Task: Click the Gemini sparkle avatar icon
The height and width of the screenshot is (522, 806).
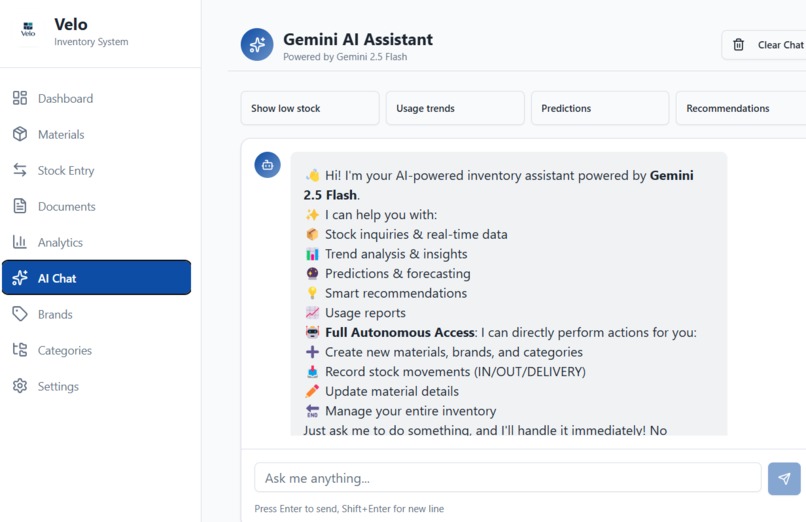Action: coord(257,45)
